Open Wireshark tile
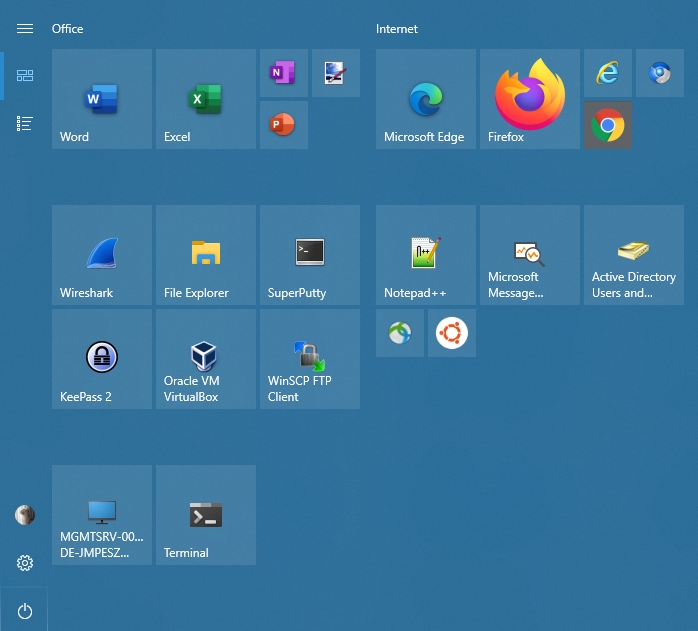Image resolution: width=698 pixels, height=631 pixels. [x=102, y=255]
